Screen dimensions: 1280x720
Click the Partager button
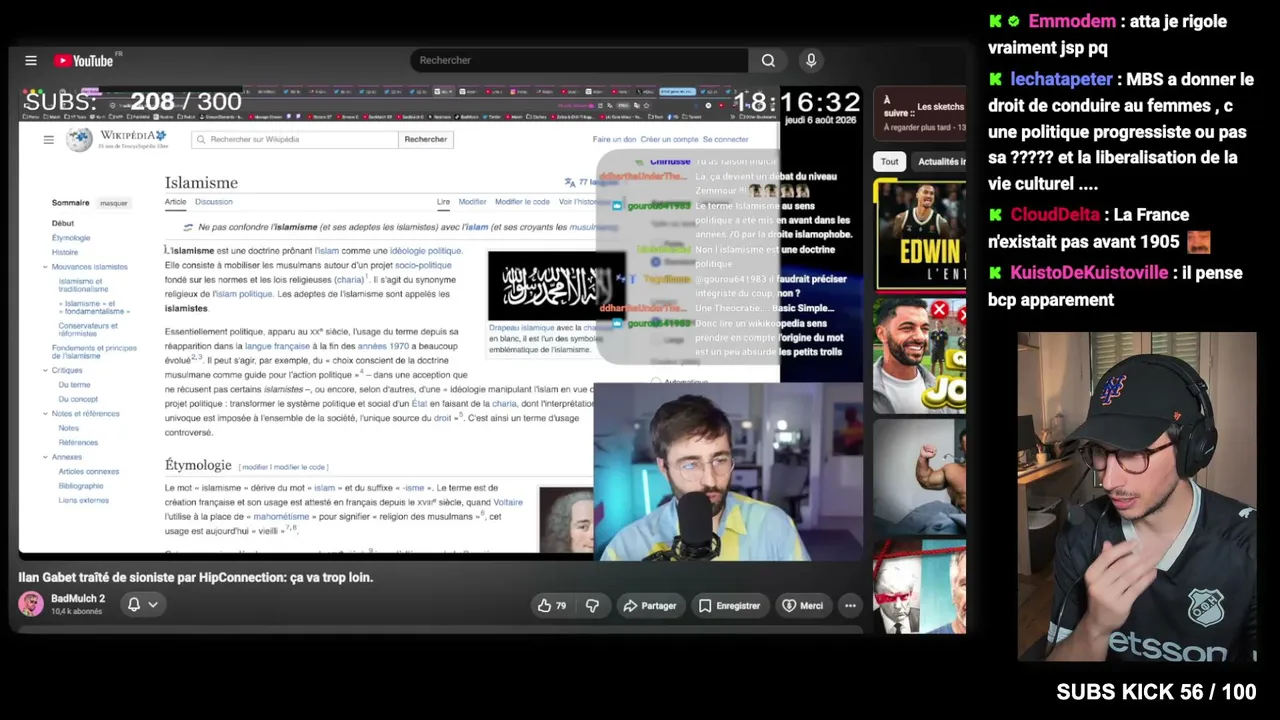coord(649,606)
